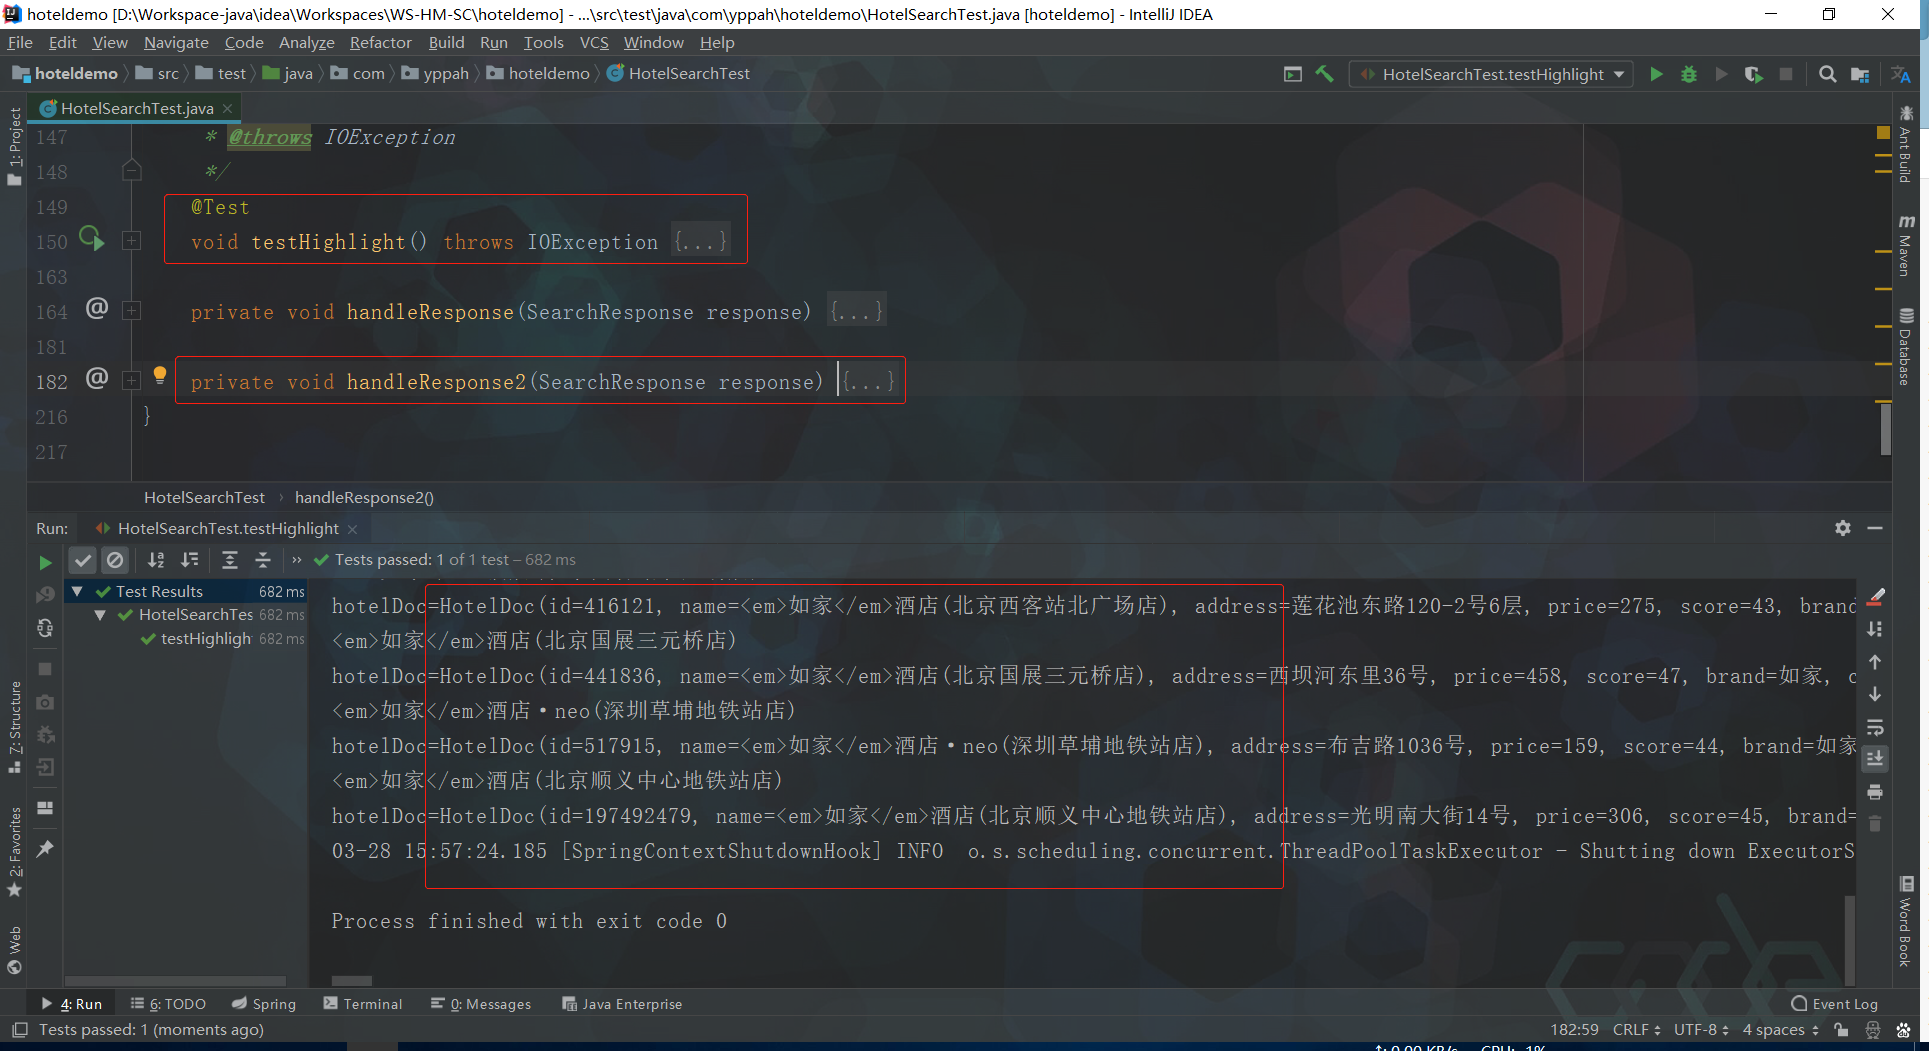The image size is (1929, 1051).
Task: Click the translate icon in the toolbar
Action: (x=1901, y=74)
